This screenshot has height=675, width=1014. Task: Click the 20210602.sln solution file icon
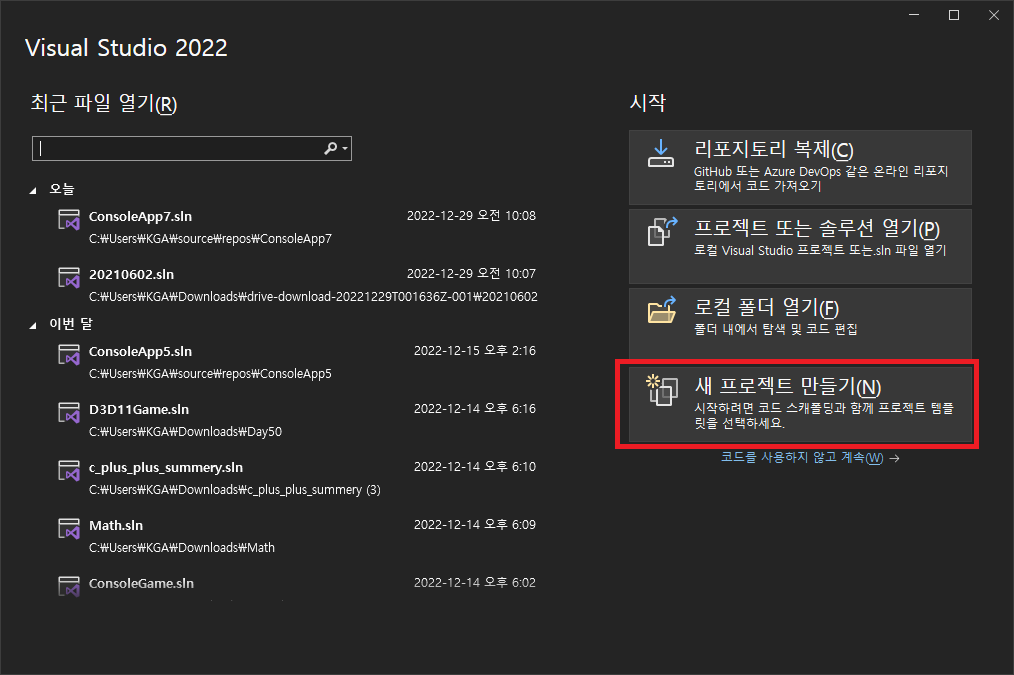(69, 277)
